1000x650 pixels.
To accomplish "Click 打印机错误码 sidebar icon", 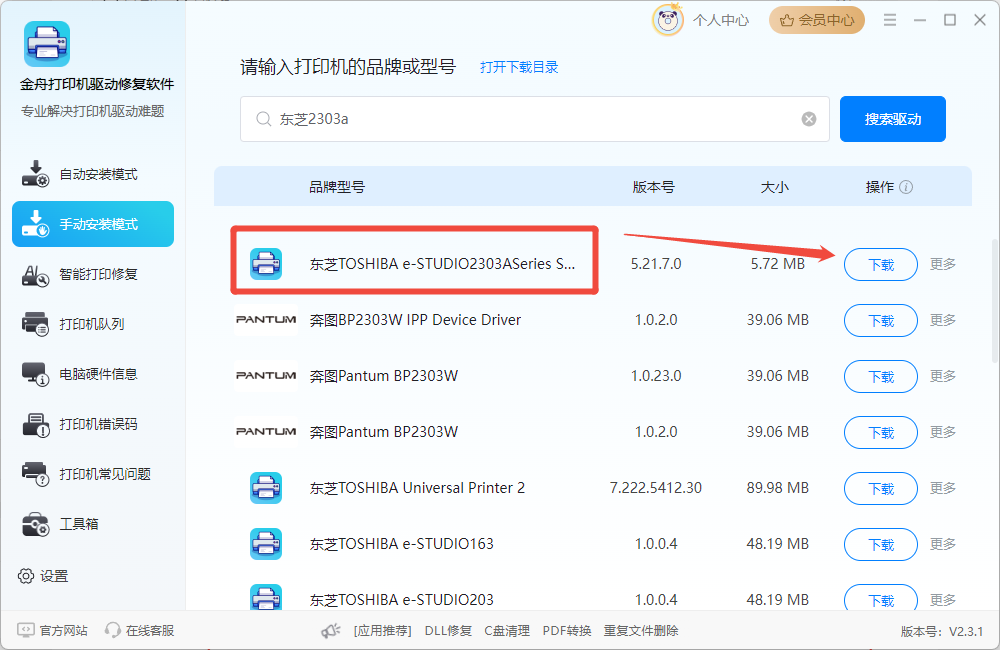I will (x=35, y=424).
